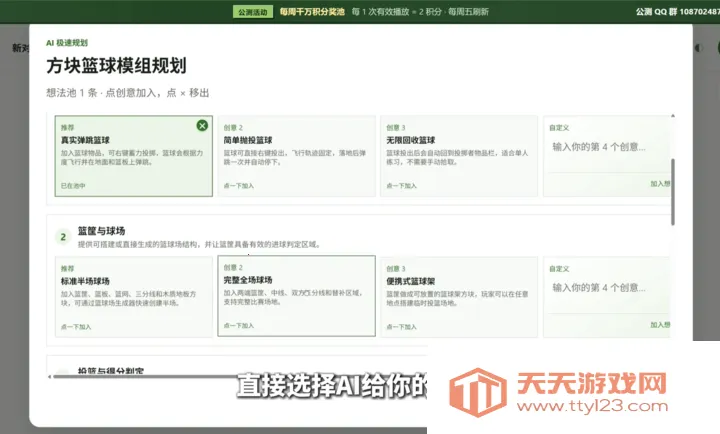Select the 真实弹跳篮球 recommended card
The image size is (720, 434).
pos(134,156)
